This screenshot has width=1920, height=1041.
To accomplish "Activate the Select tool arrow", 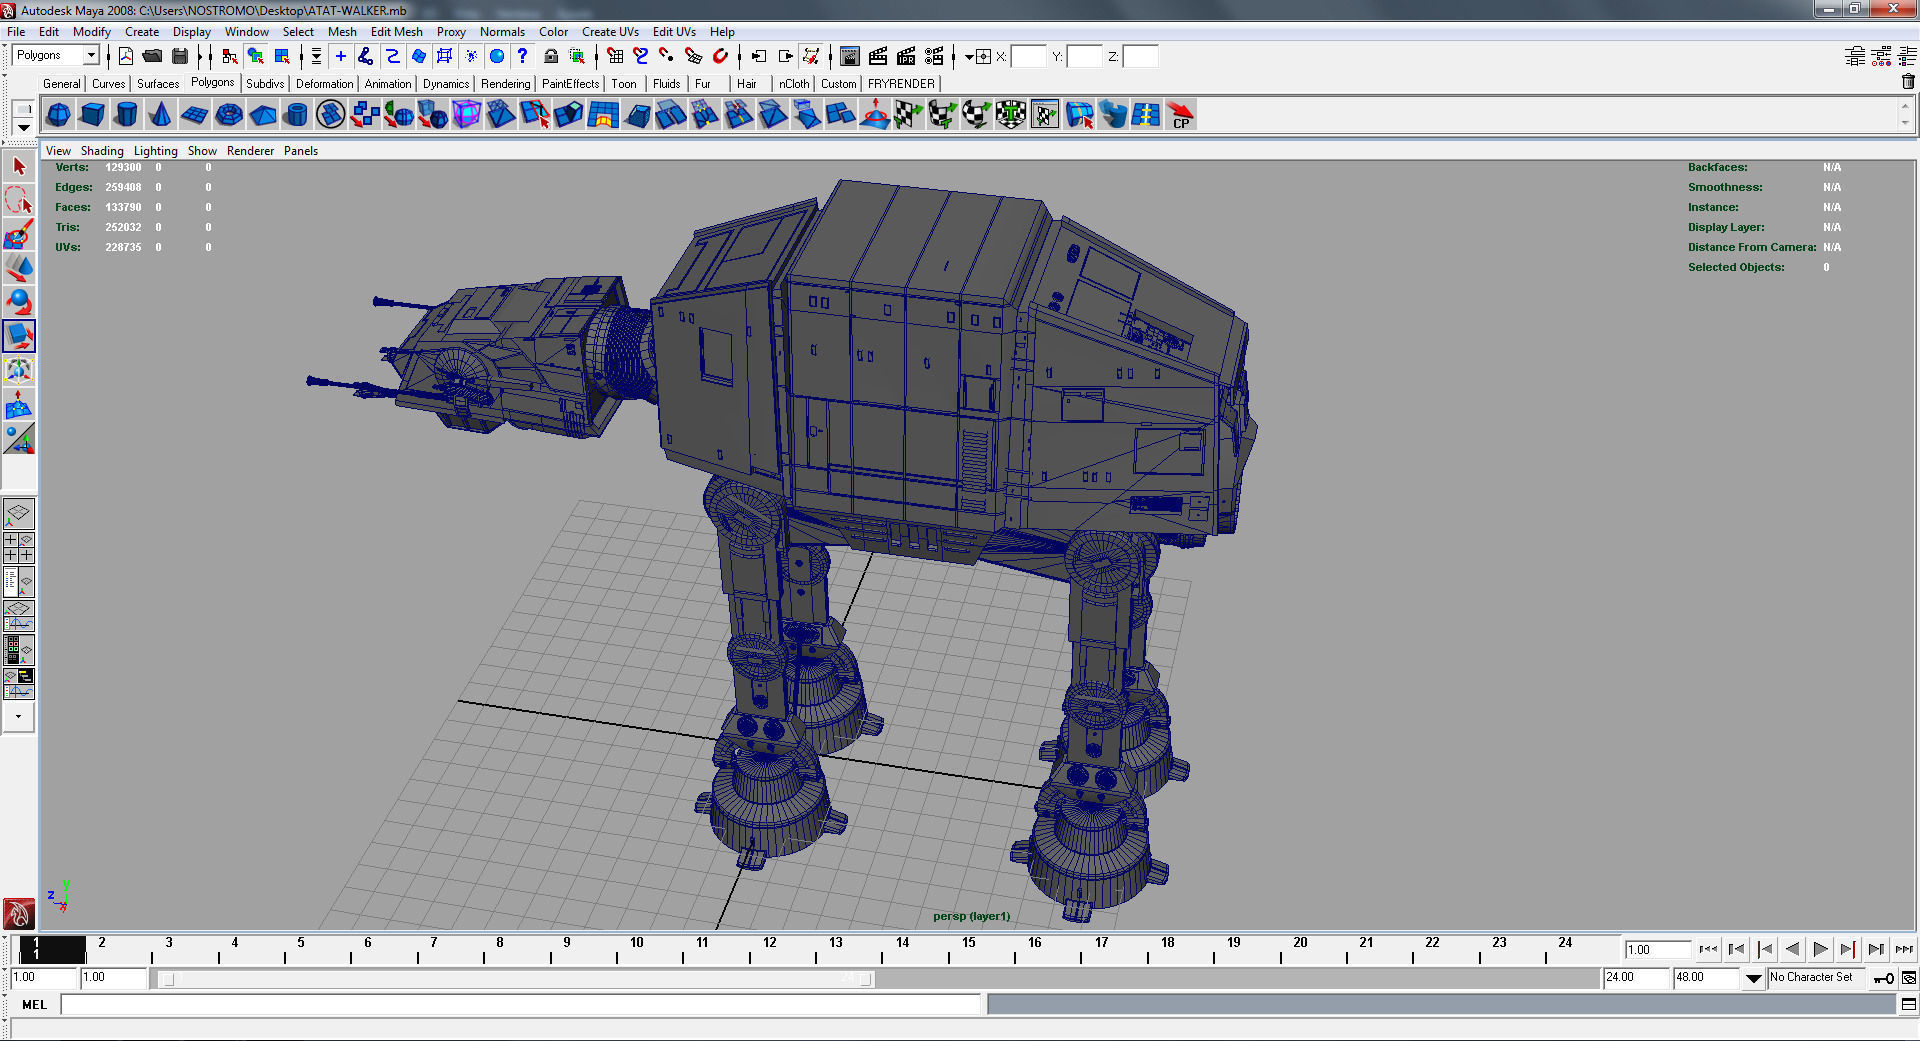I will (x=19, y=167).
